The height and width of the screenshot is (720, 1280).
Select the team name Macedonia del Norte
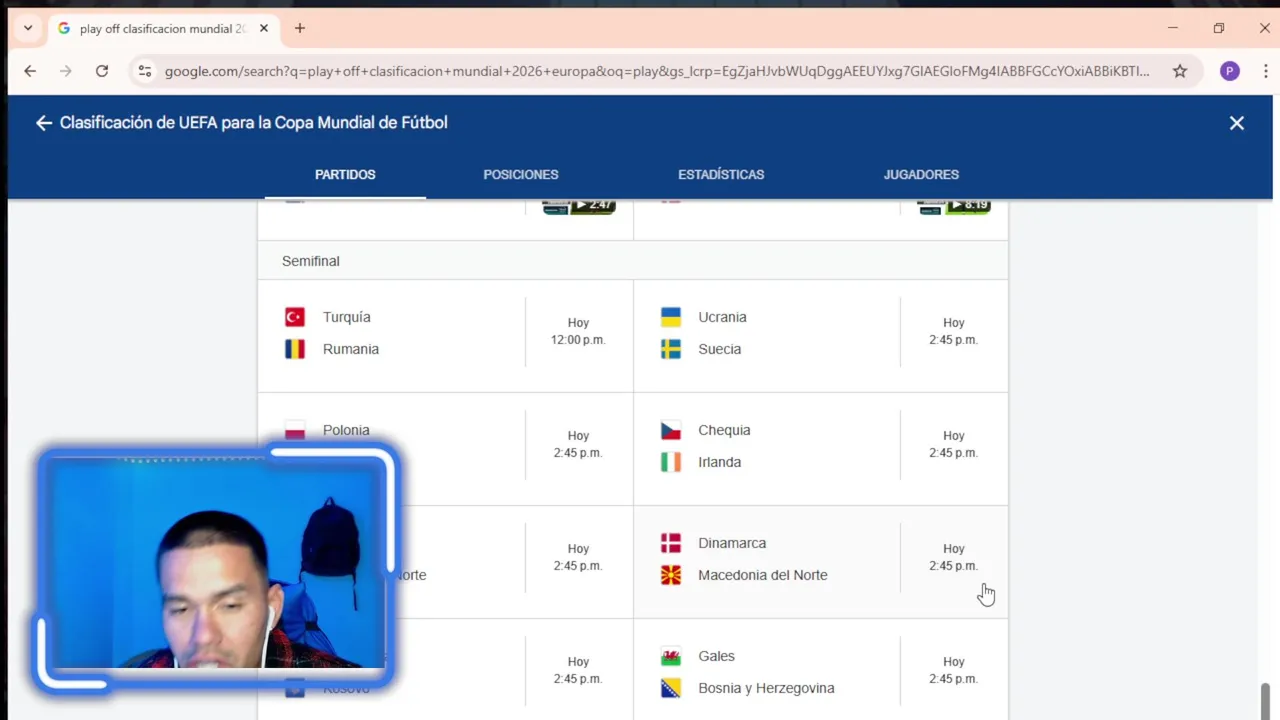[x=763, y=575]
